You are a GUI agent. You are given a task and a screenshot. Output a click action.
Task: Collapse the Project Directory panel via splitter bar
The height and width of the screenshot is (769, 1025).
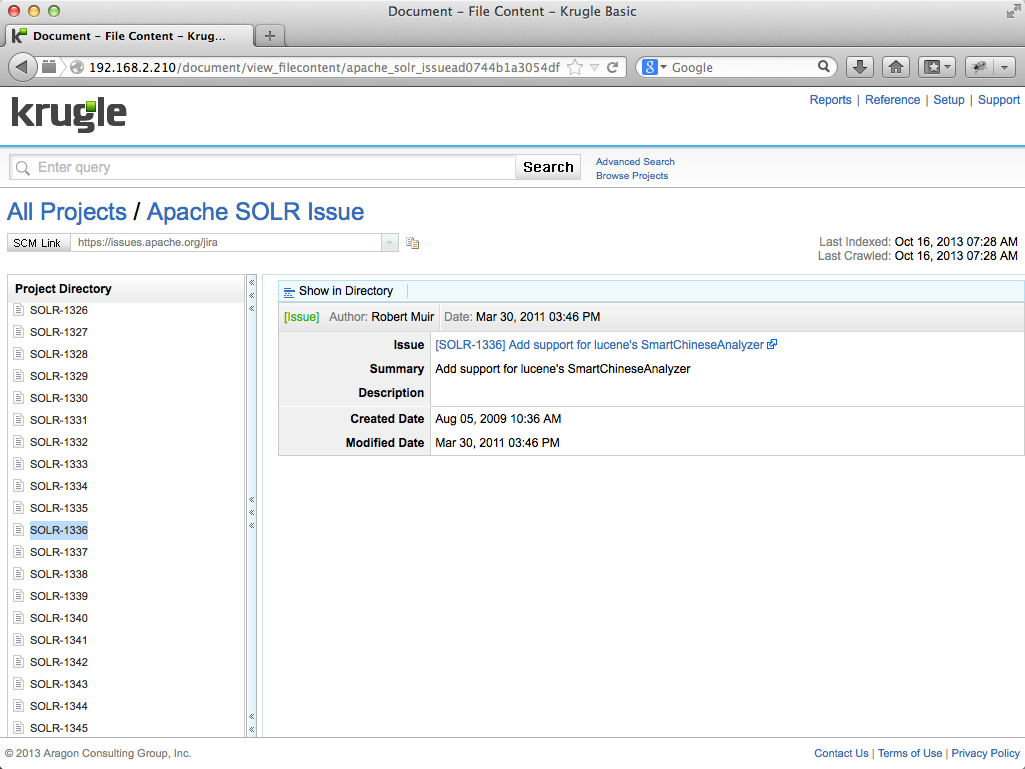coord(252,506)
